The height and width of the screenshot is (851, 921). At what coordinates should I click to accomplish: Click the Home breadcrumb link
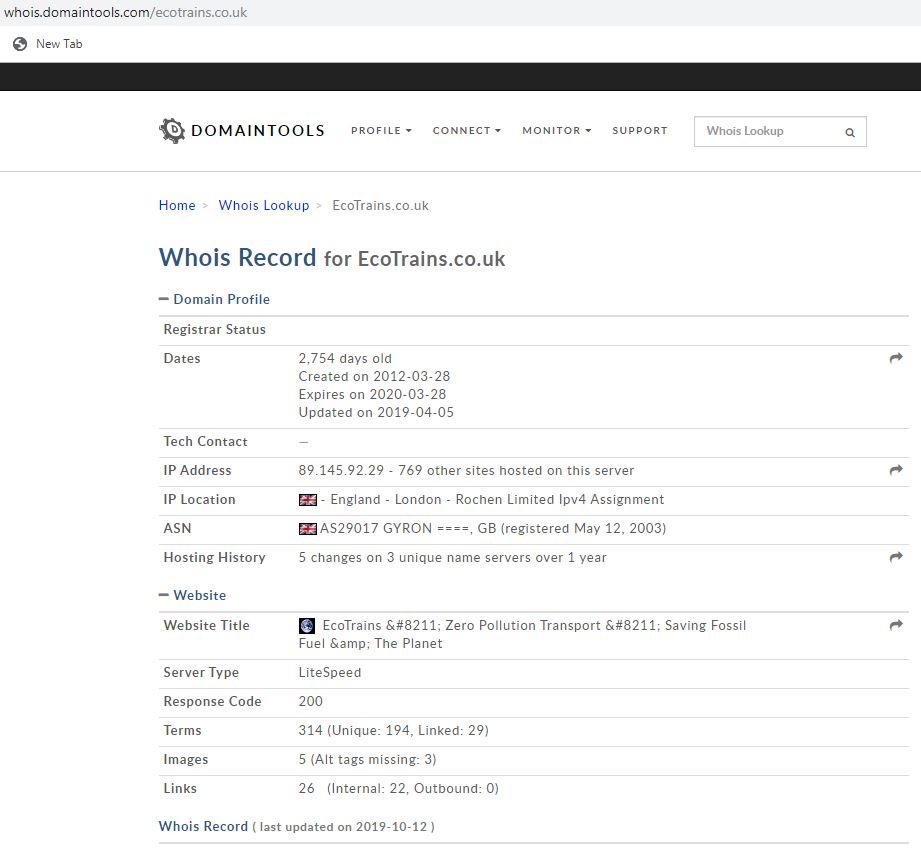point(177,206)
